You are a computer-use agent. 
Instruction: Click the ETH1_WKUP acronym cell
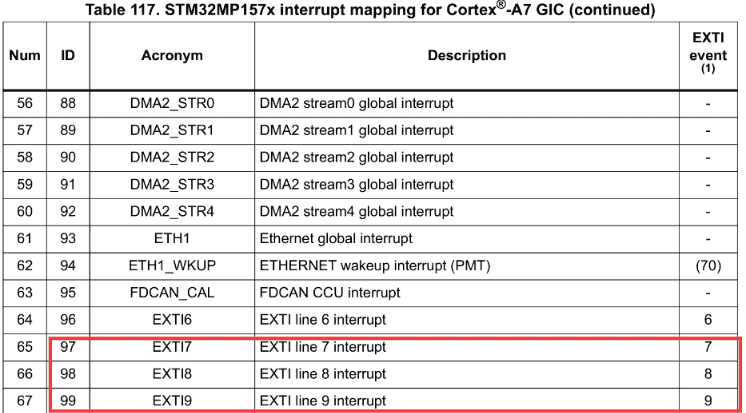tap(172, 266)
